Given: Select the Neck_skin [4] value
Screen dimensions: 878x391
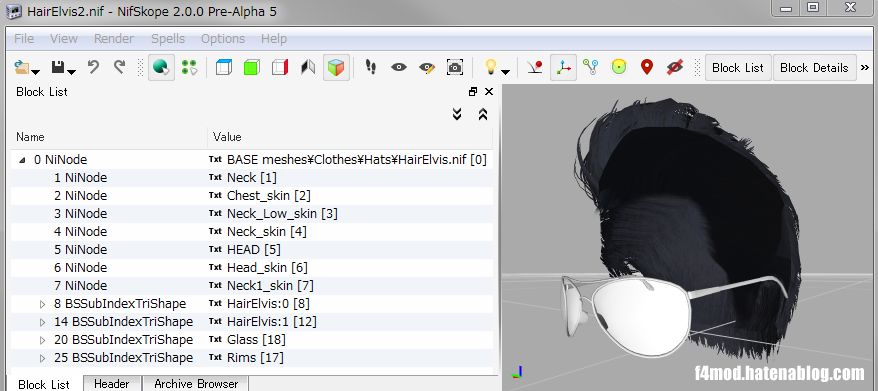Looking at the screenshot, I should coord(267,232).
